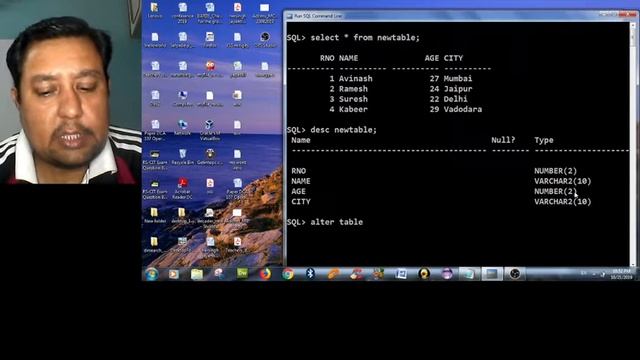
Task: Click the 'Ramesh' name cell
Action: point(353,89)
